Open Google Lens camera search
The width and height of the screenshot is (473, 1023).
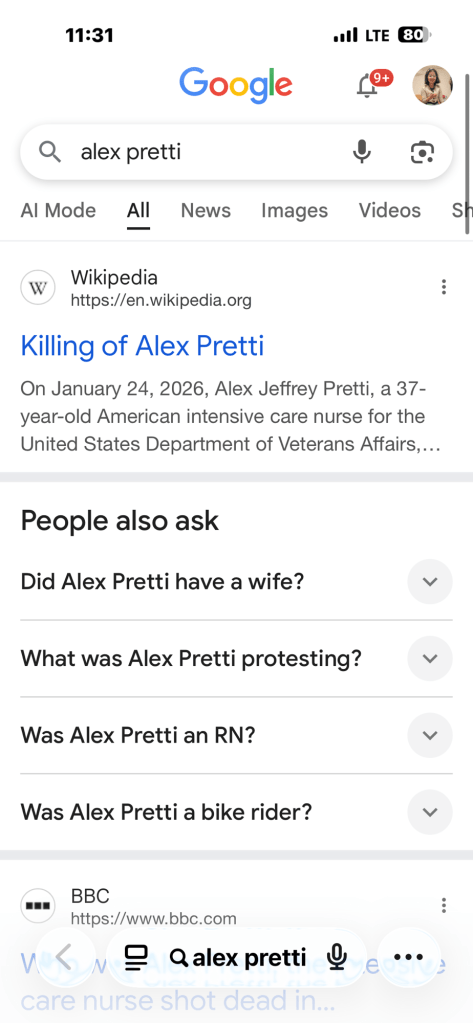point(422,152)
